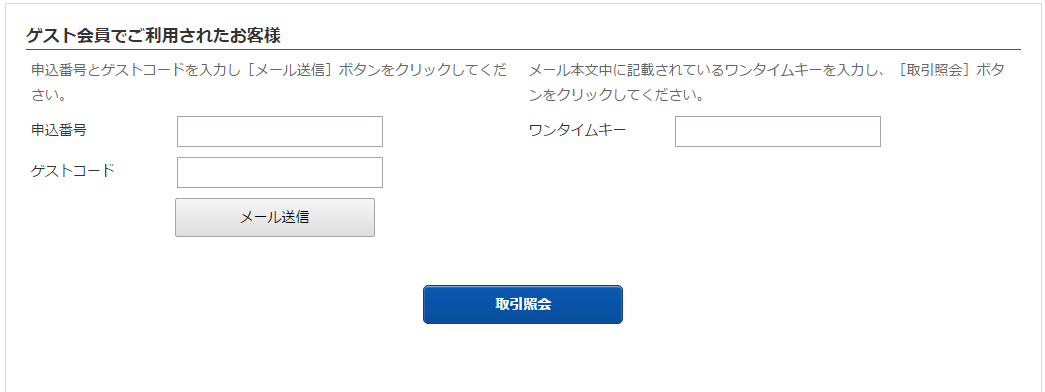Click the ンをクリックしてください。 second line on the right

pos(616,95)
